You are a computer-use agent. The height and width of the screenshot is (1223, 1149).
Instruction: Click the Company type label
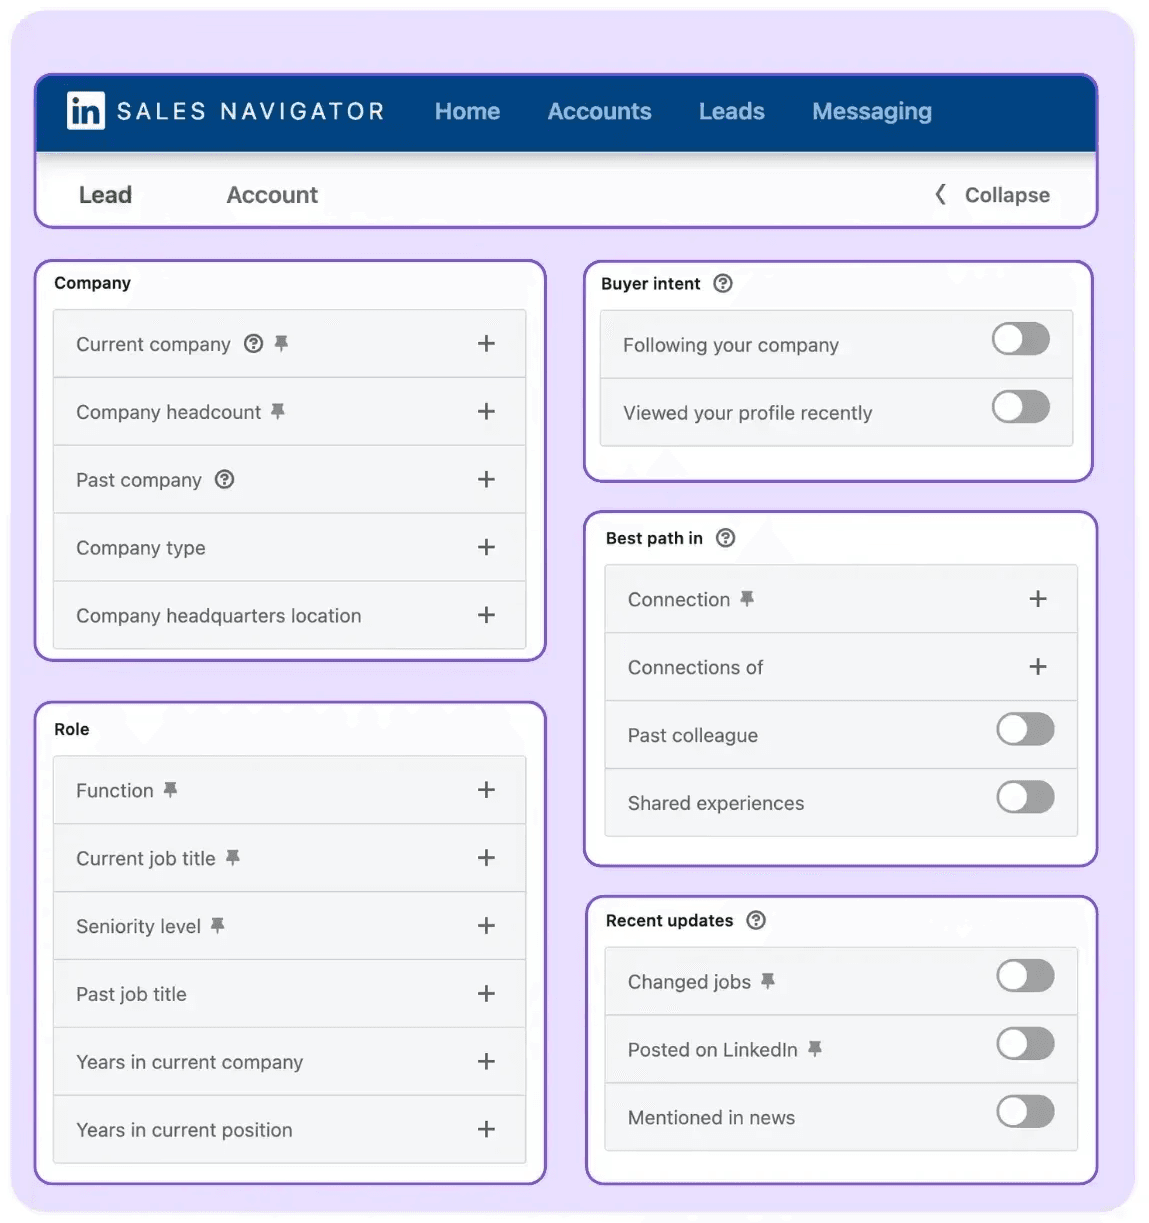(141, 548)
